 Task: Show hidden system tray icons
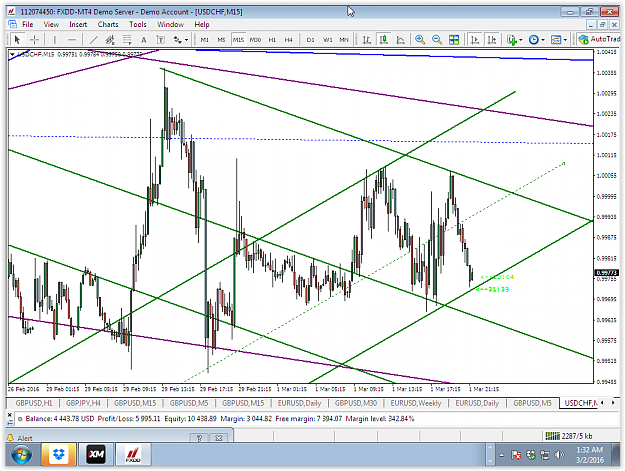pos(501,455)
